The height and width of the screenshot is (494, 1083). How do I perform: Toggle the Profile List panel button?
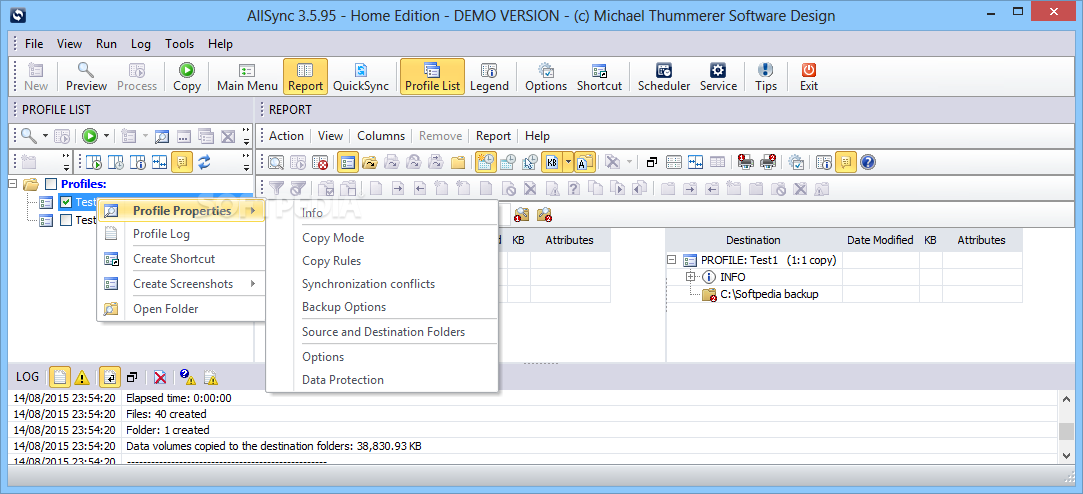pos(432,77)
